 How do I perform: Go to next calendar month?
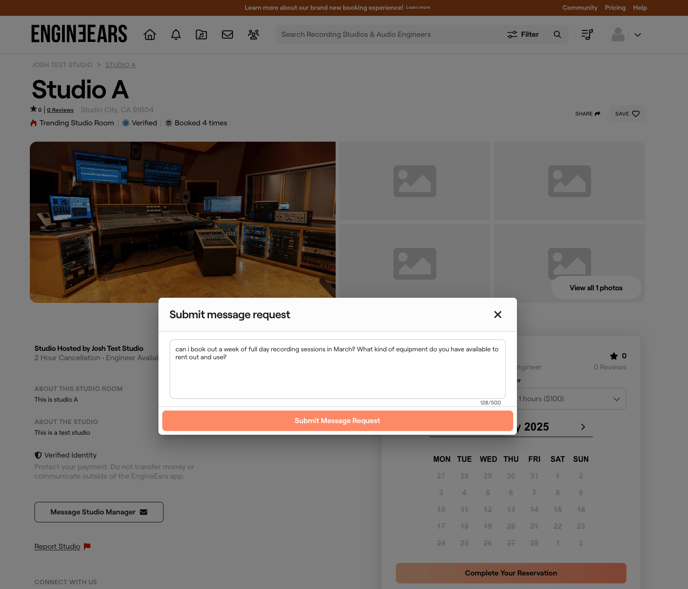tap(583, 427)
